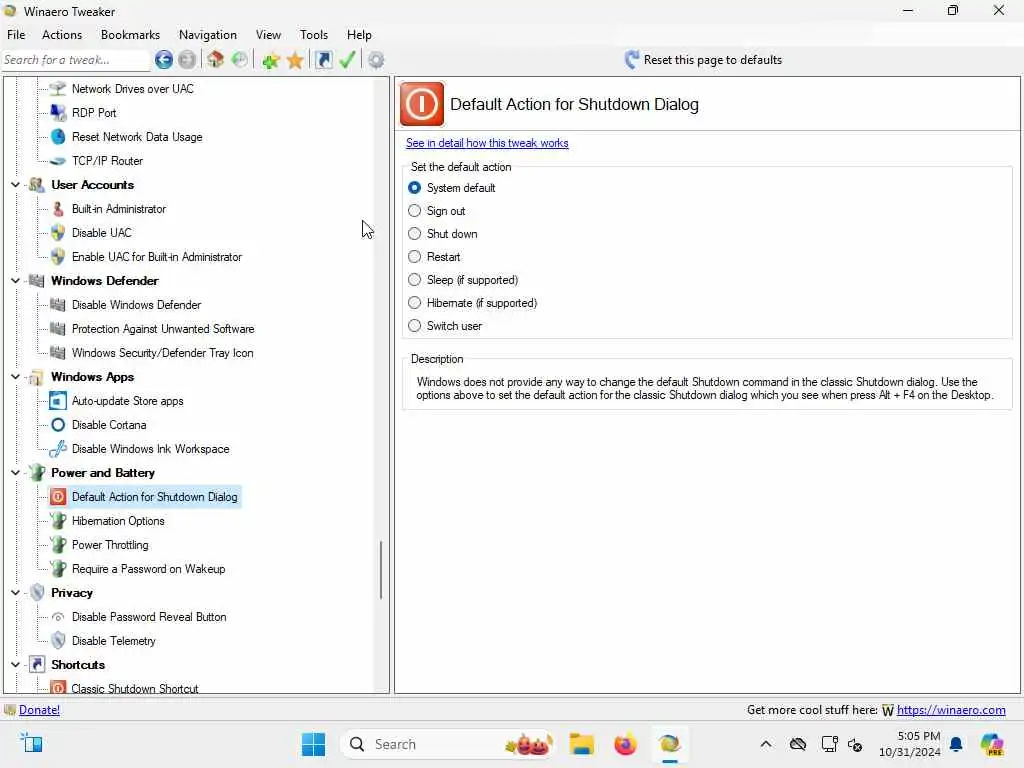Click the Donate! link
1024x768 pixels.
39,710
